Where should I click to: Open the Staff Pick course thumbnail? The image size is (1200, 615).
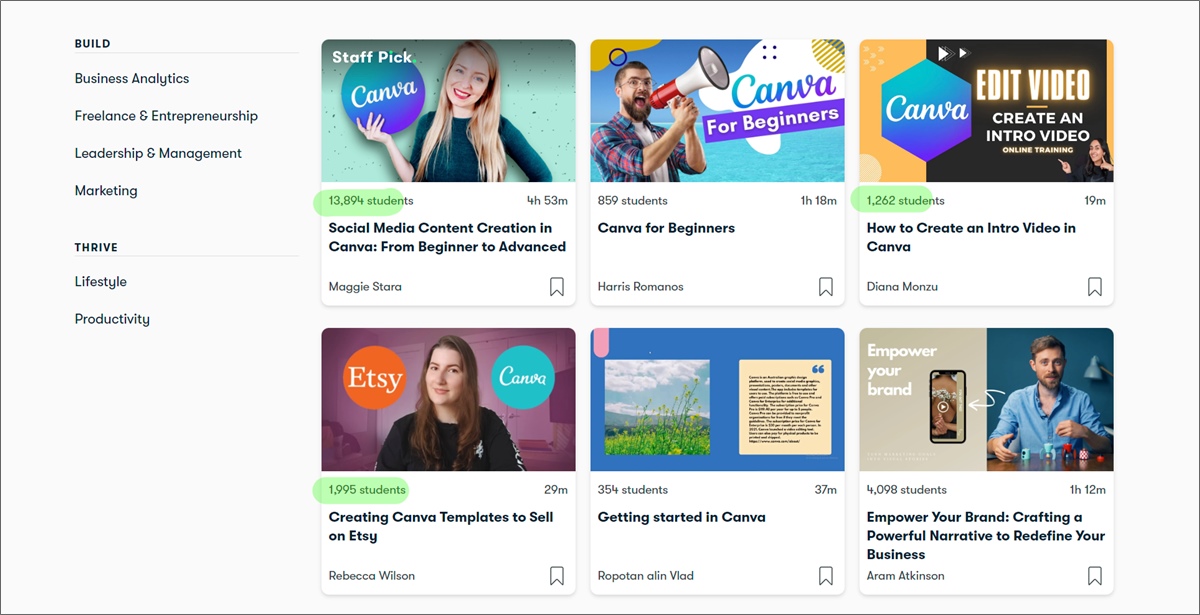pos(448,112)
